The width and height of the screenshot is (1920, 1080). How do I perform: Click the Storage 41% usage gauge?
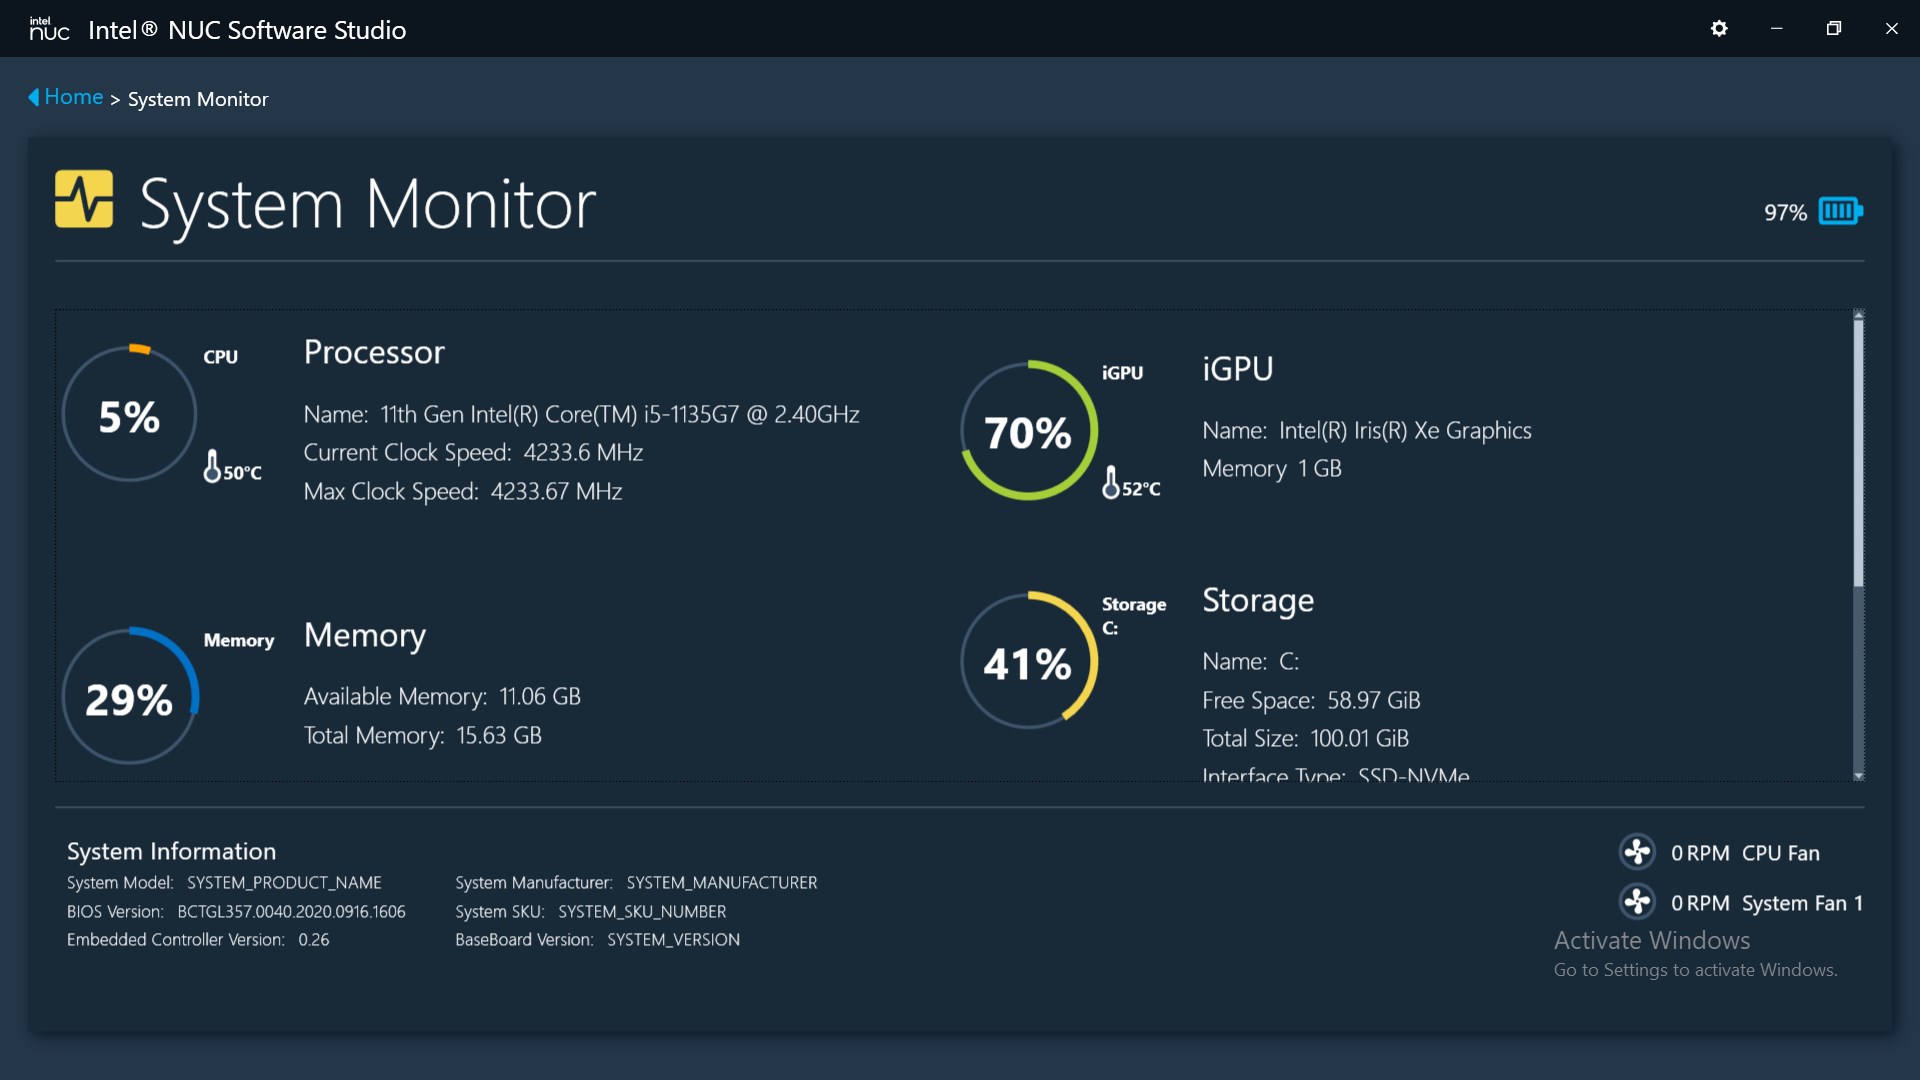1028,661
